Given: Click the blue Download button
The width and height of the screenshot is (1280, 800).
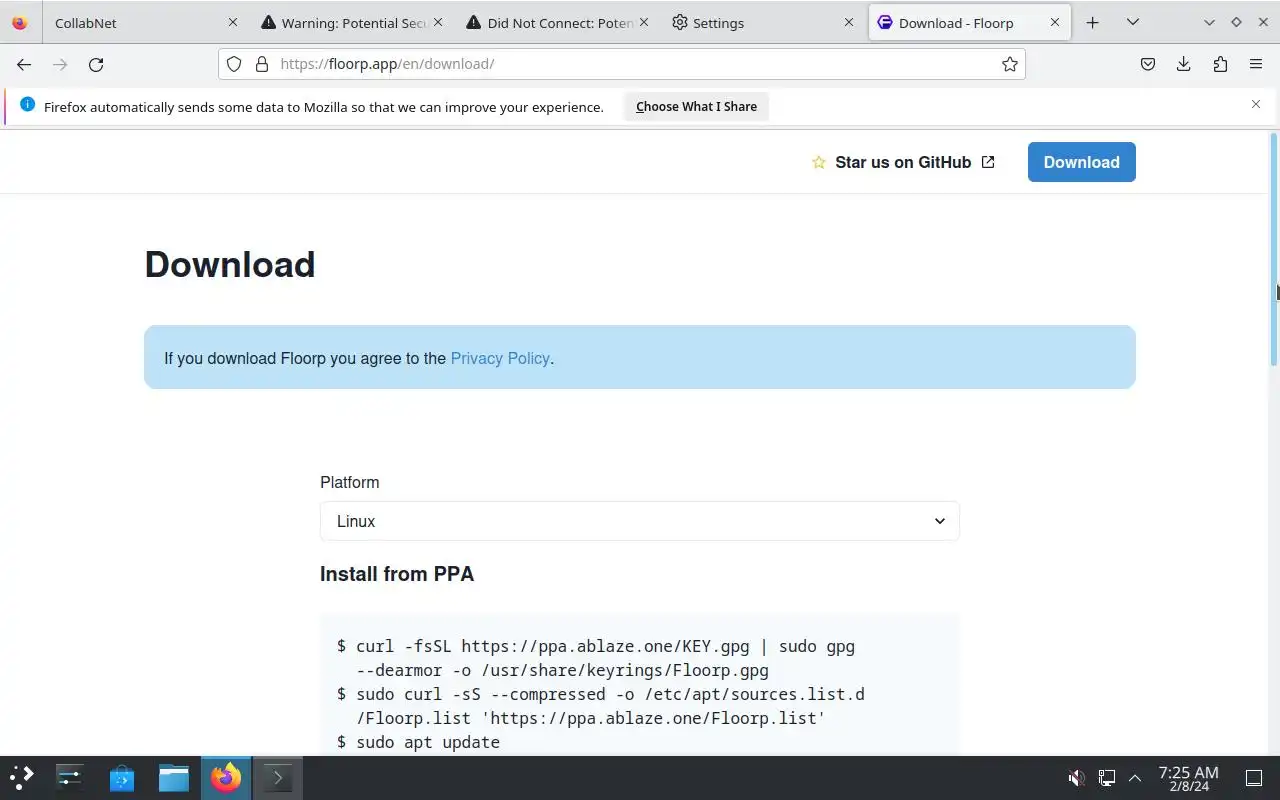Looking at the screenshot, I should click(1081, 162).
